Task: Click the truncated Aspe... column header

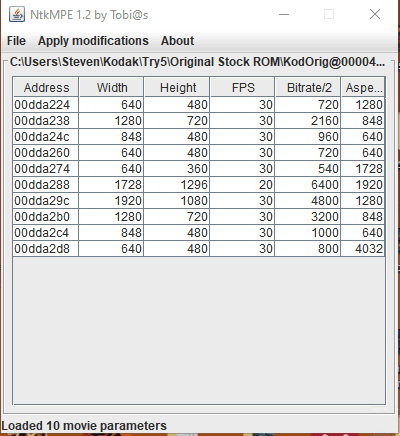Action: (363, 88)
